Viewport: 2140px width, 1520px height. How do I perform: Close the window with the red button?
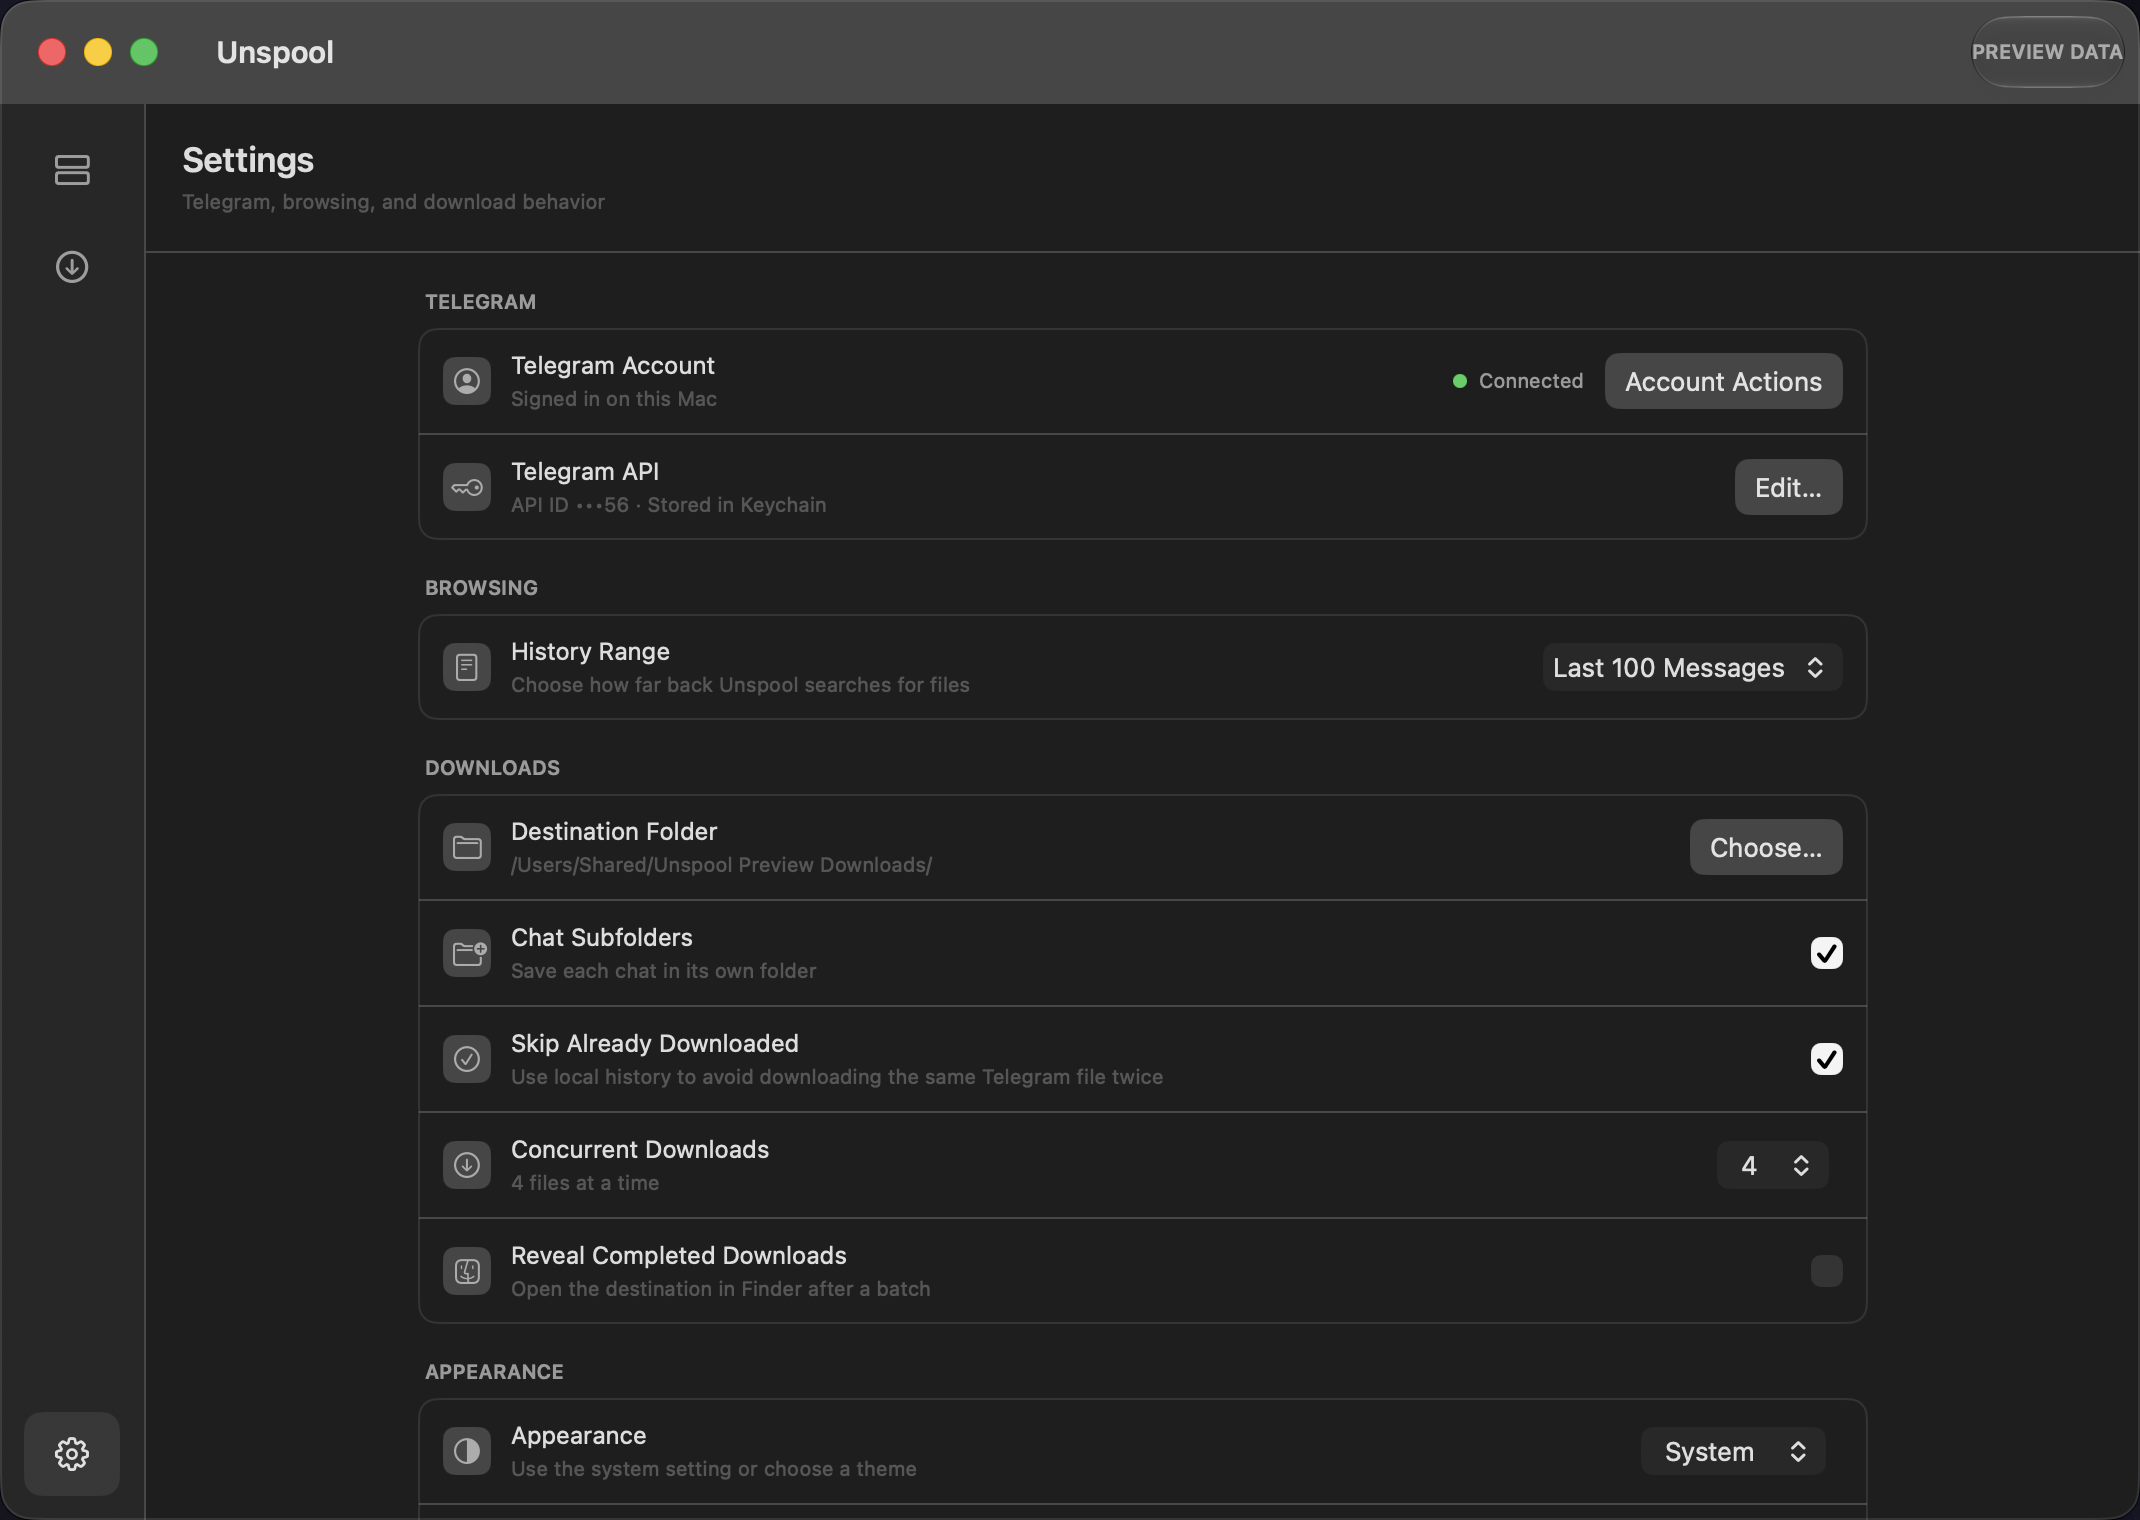click(x=52, y=52)
